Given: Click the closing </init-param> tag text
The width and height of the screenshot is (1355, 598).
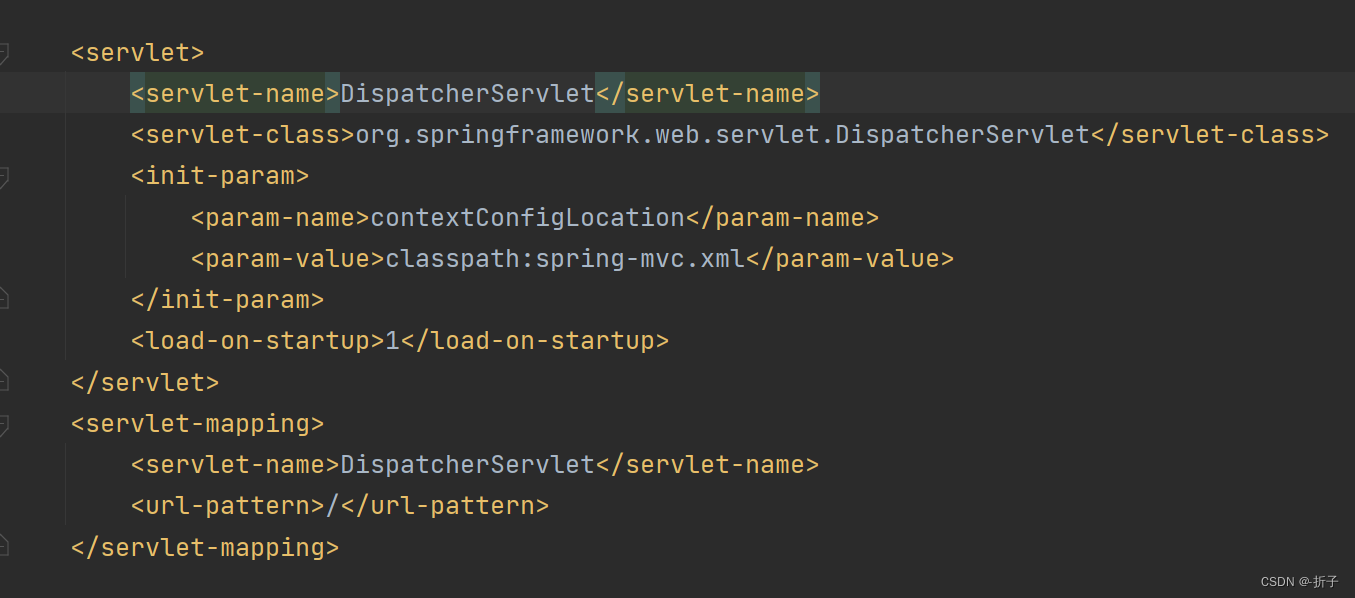Looking at the screenshot, I should click(227, 299).
